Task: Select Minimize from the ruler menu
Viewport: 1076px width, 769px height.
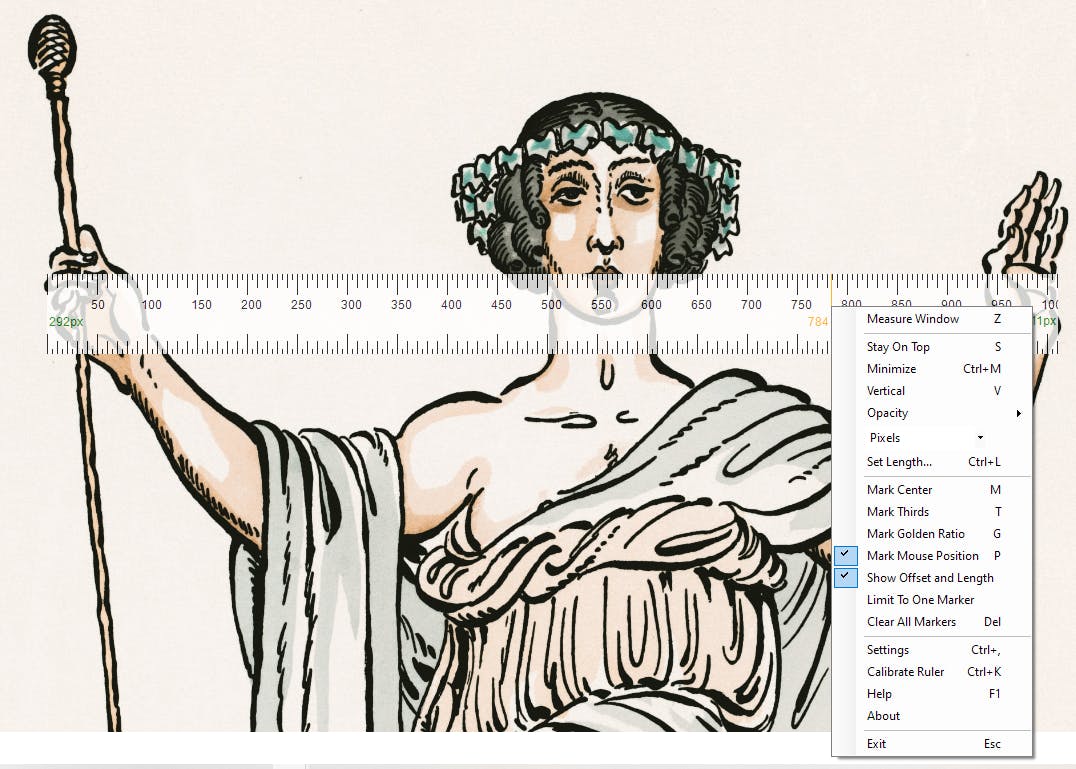Action: pyautogui.click(x=891, y=369)
